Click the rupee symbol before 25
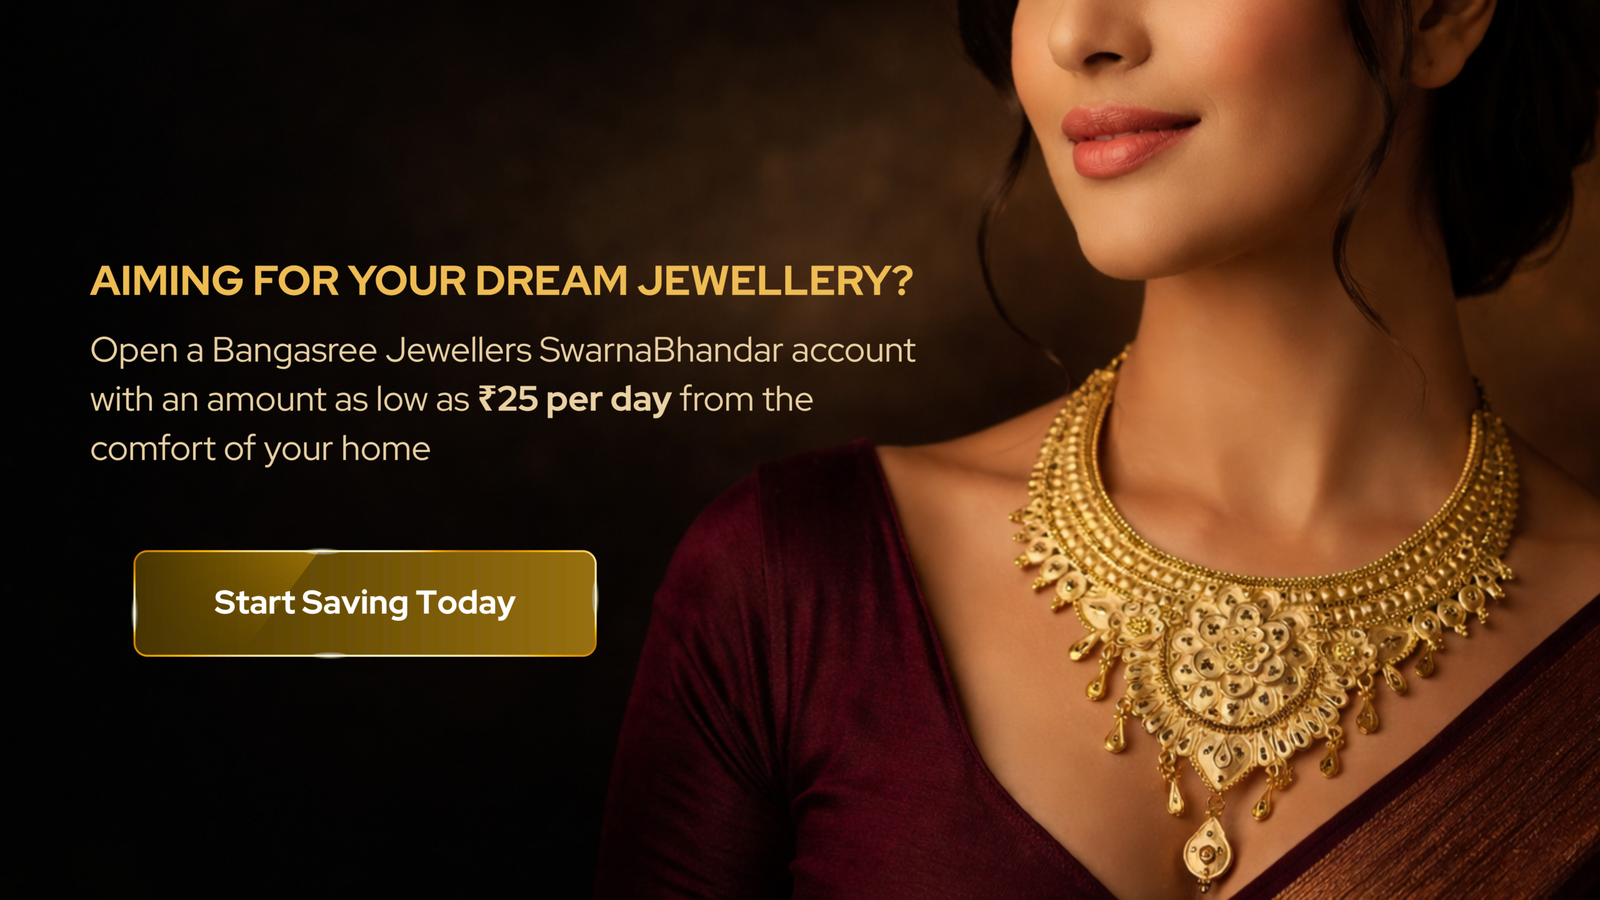The height and width of the screenshot is (900, 1600). click(x=487, y=399)
